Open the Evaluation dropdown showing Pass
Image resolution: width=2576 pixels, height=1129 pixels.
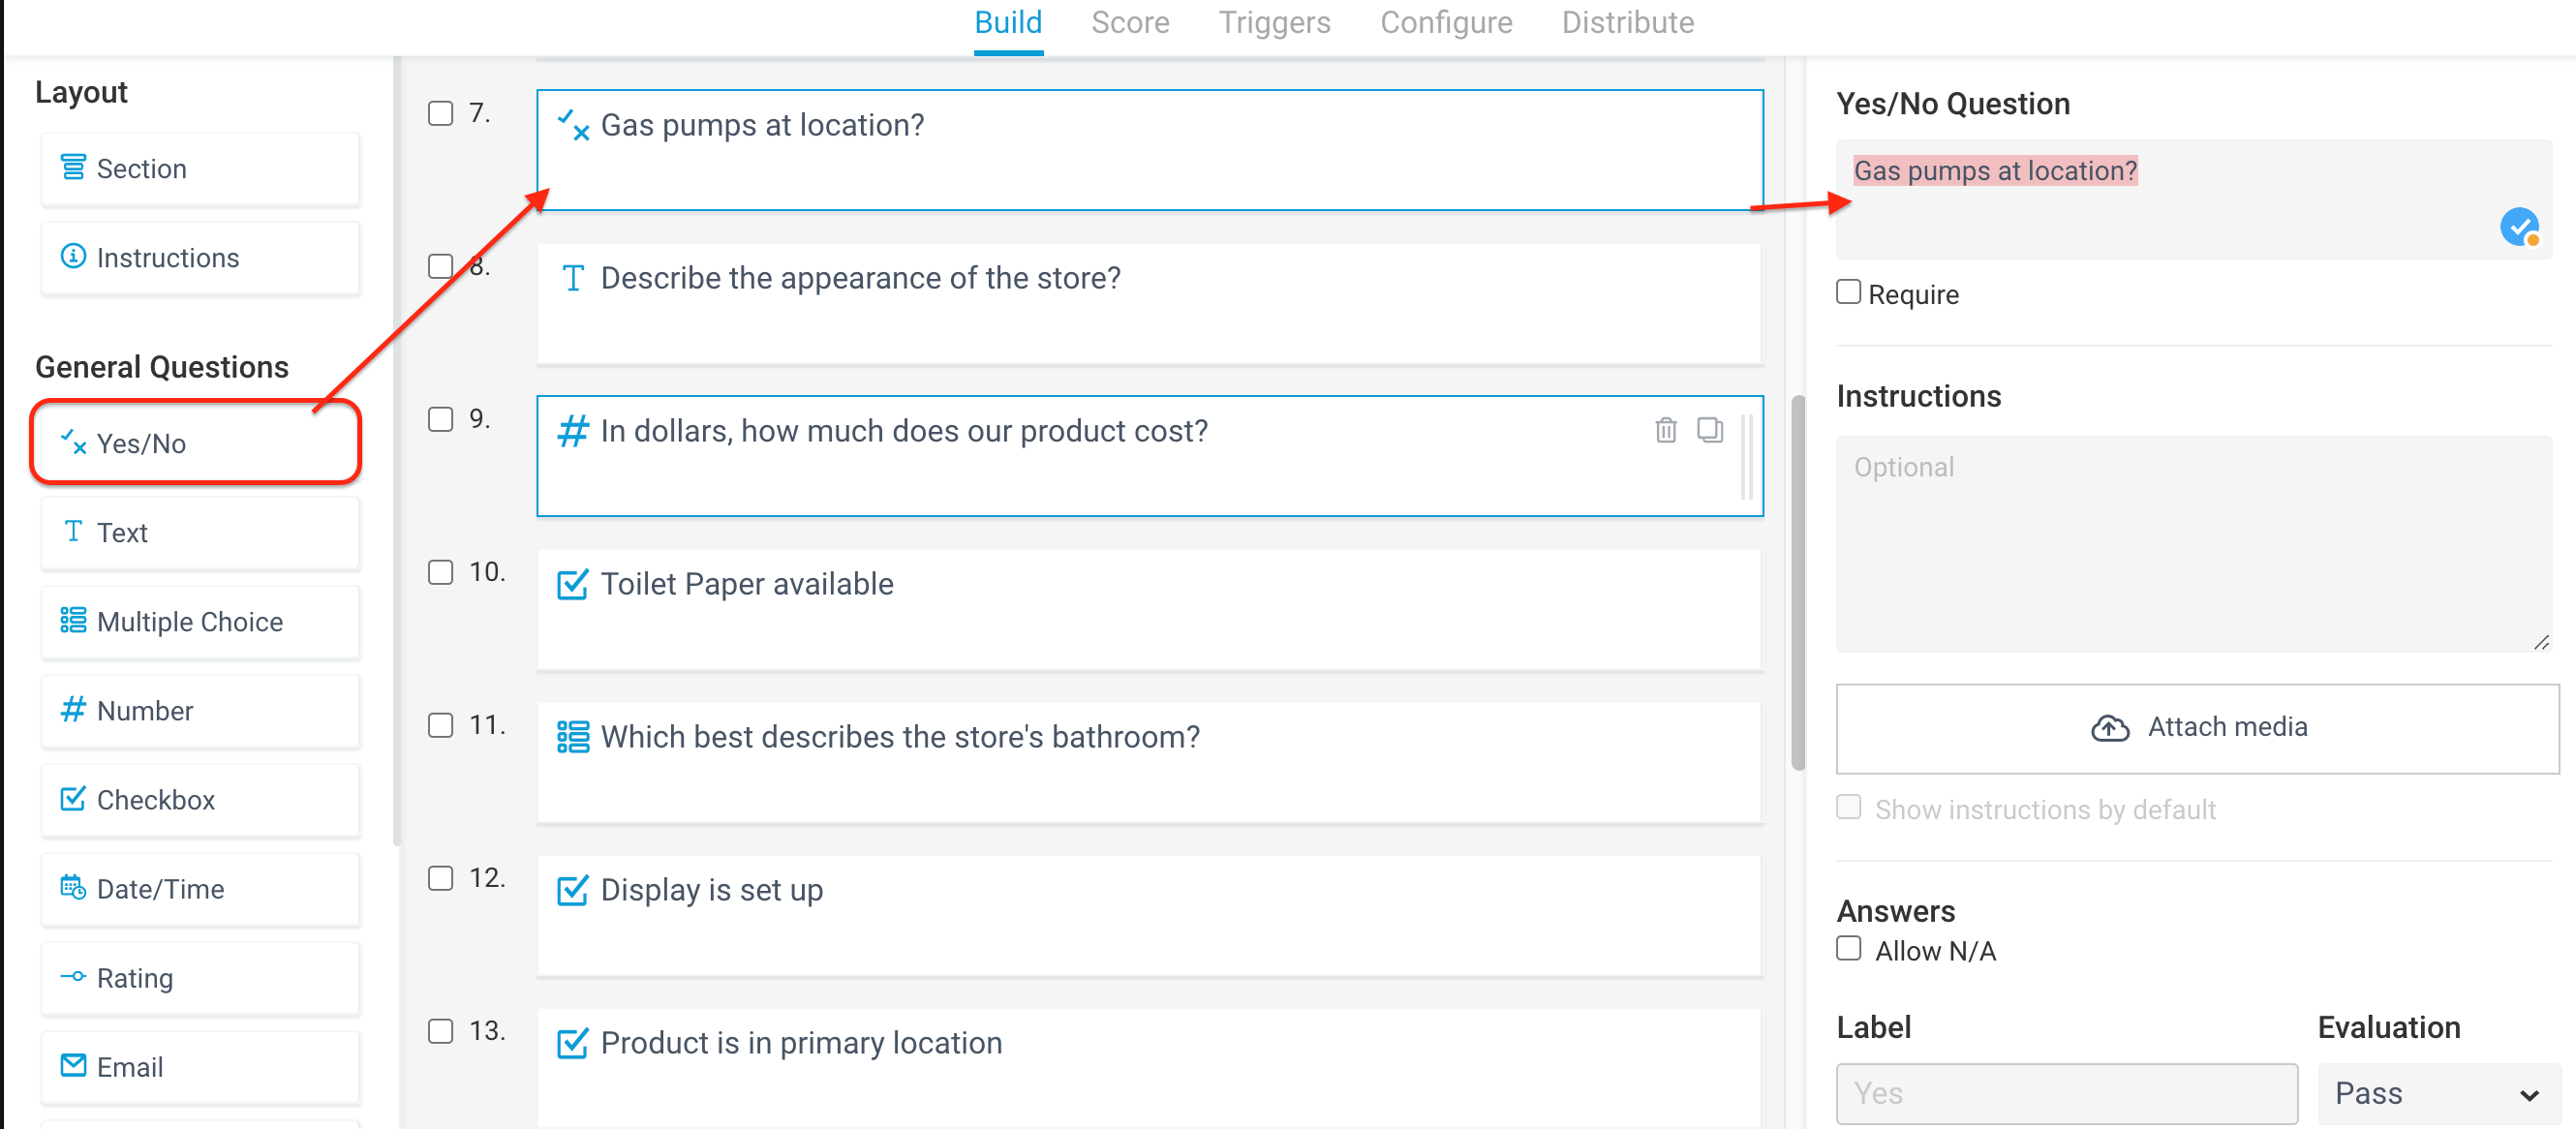pos(2436,1093)
